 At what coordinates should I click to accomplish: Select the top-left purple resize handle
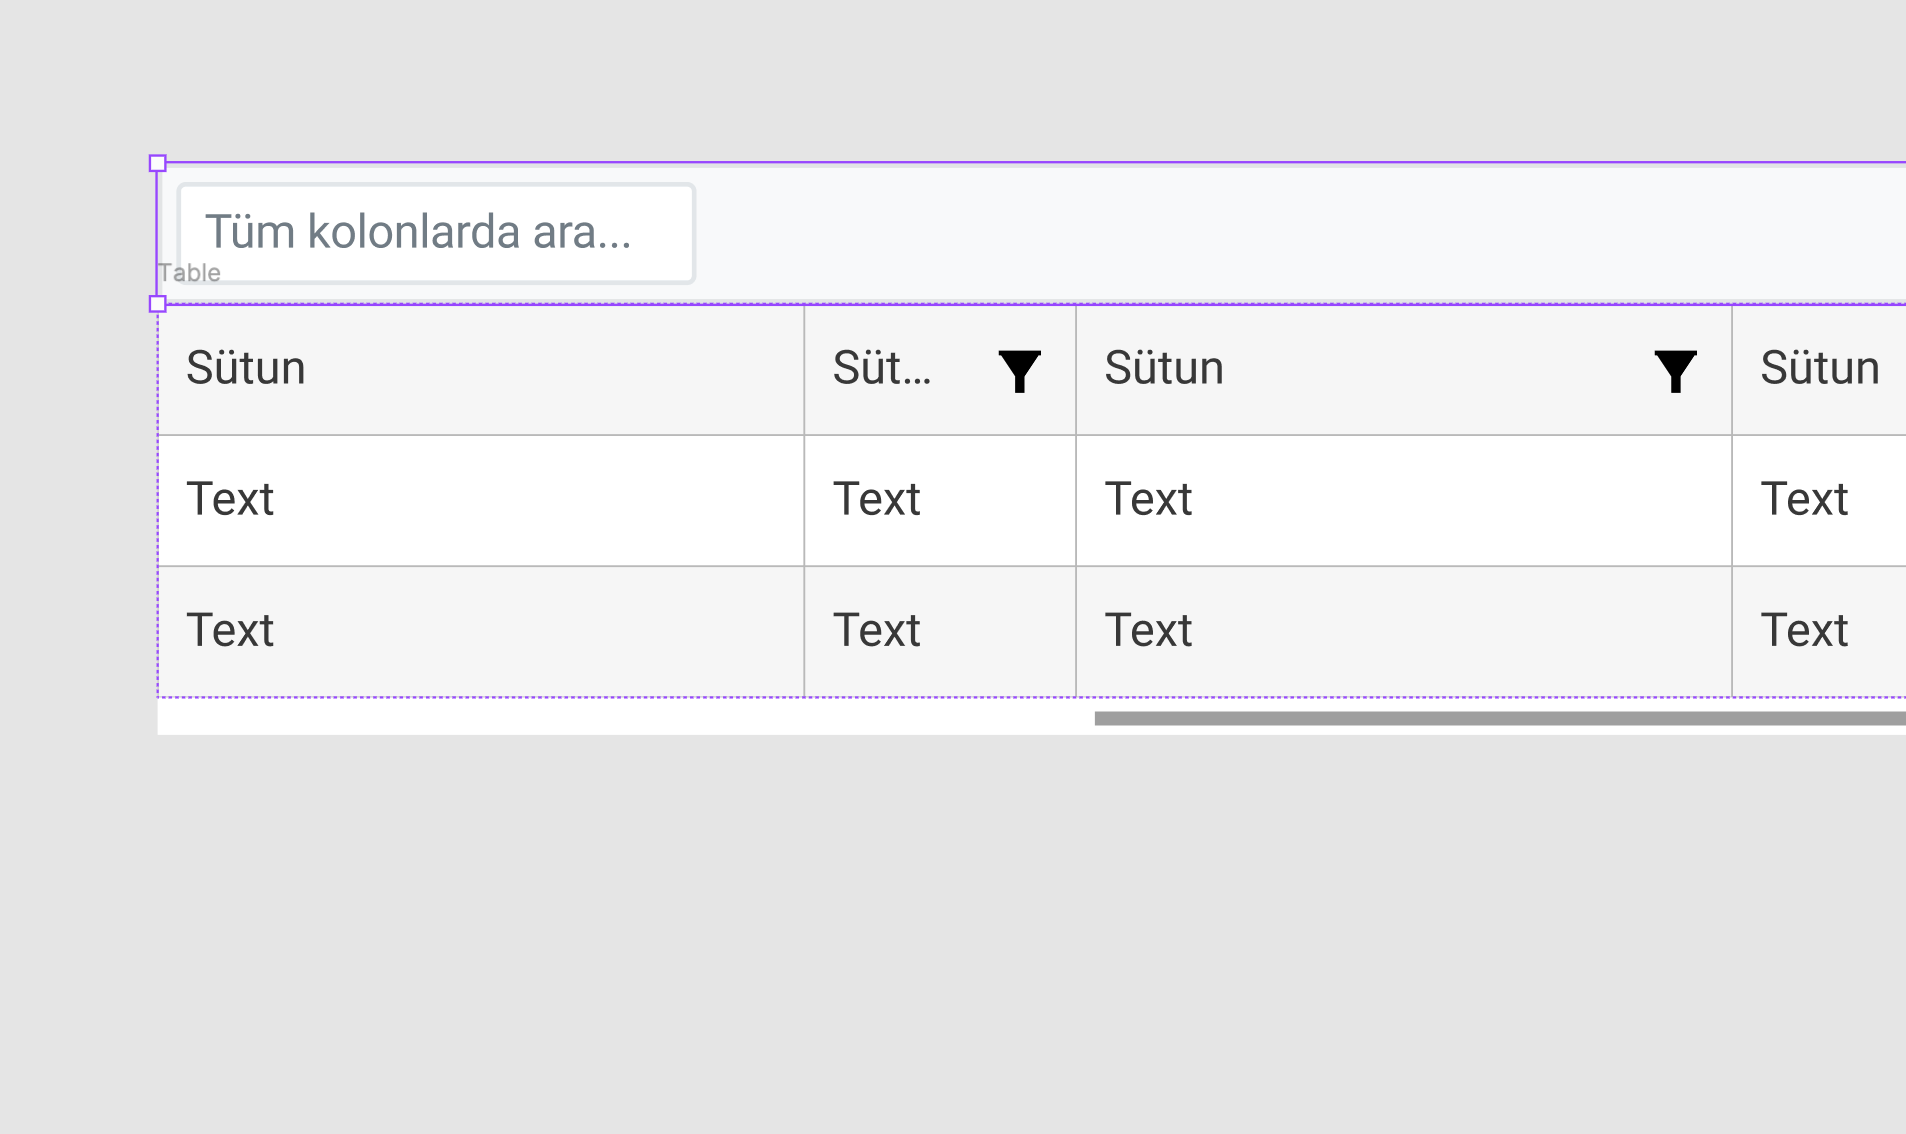[x=158, y=163]
